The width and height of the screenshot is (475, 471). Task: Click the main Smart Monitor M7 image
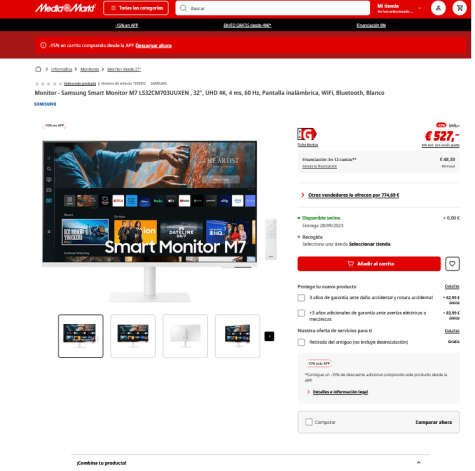150,221
